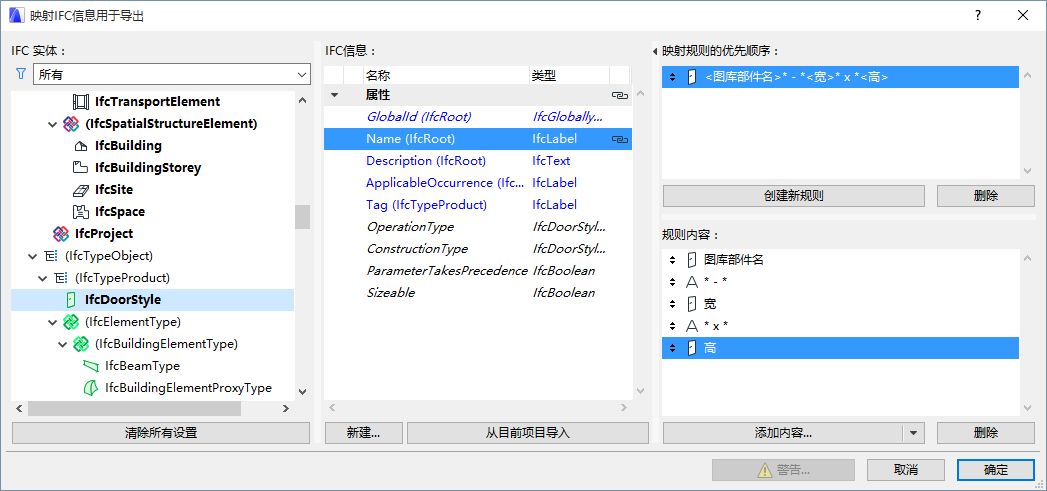Click the (IfcTypeObject) list icon
1047x491 pixels.
(x=50, y=256)
